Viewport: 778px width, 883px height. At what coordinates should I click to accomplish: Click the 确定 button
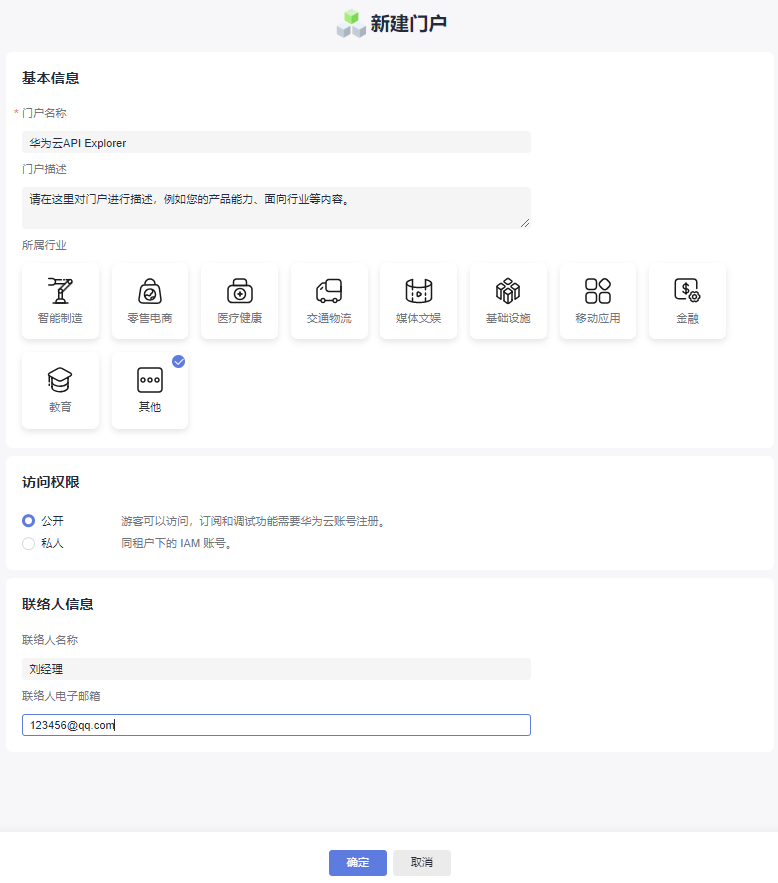tap(357, 862)
